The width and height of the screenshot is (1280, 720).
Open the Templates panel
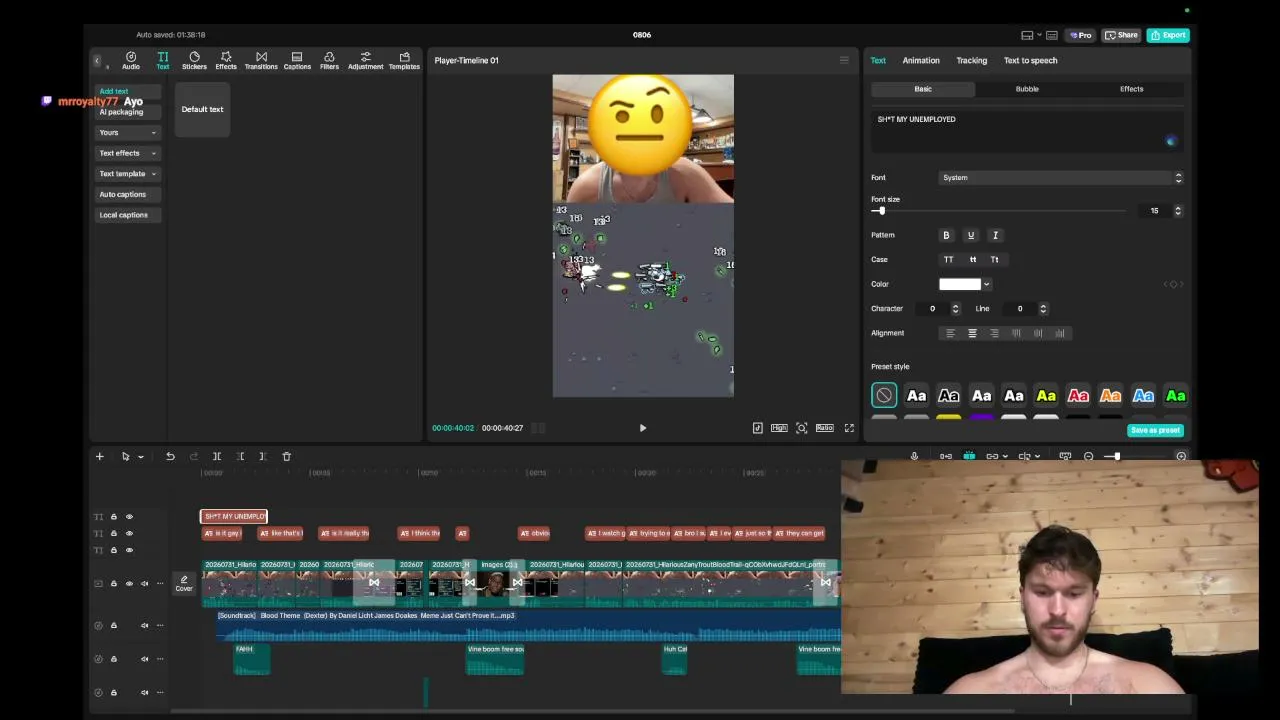pyautogui.click(x=404, y=60)
